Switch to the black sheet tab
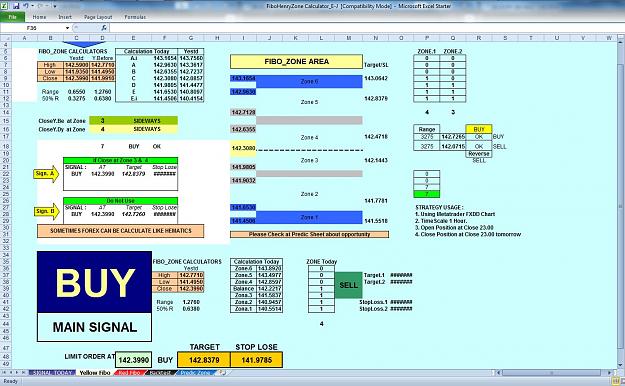 pyautogui.click(x=160, y=372)
